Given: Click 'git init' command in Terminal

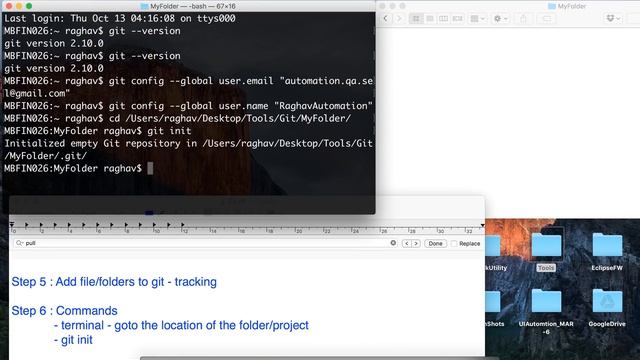Looking at the screenshot, I should (169, 131).
